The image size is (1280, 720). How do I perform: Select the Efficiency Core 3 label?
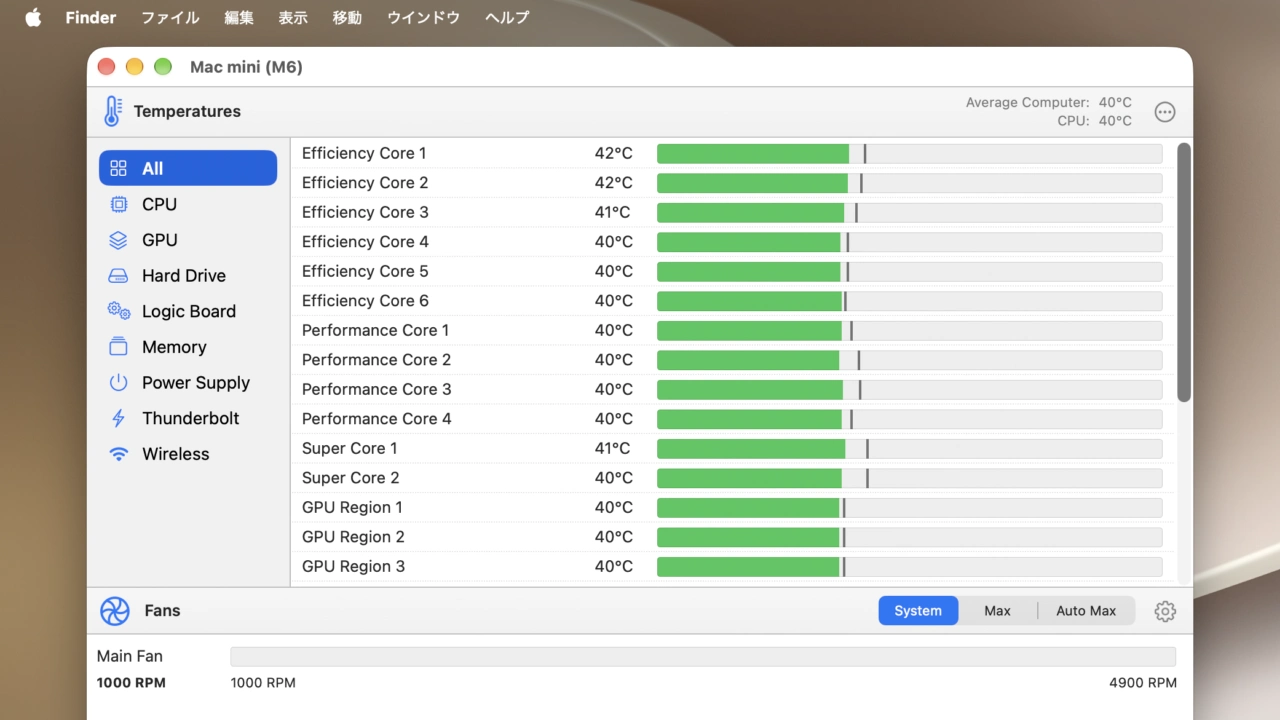pyautogui.click(x=365, y=212)
